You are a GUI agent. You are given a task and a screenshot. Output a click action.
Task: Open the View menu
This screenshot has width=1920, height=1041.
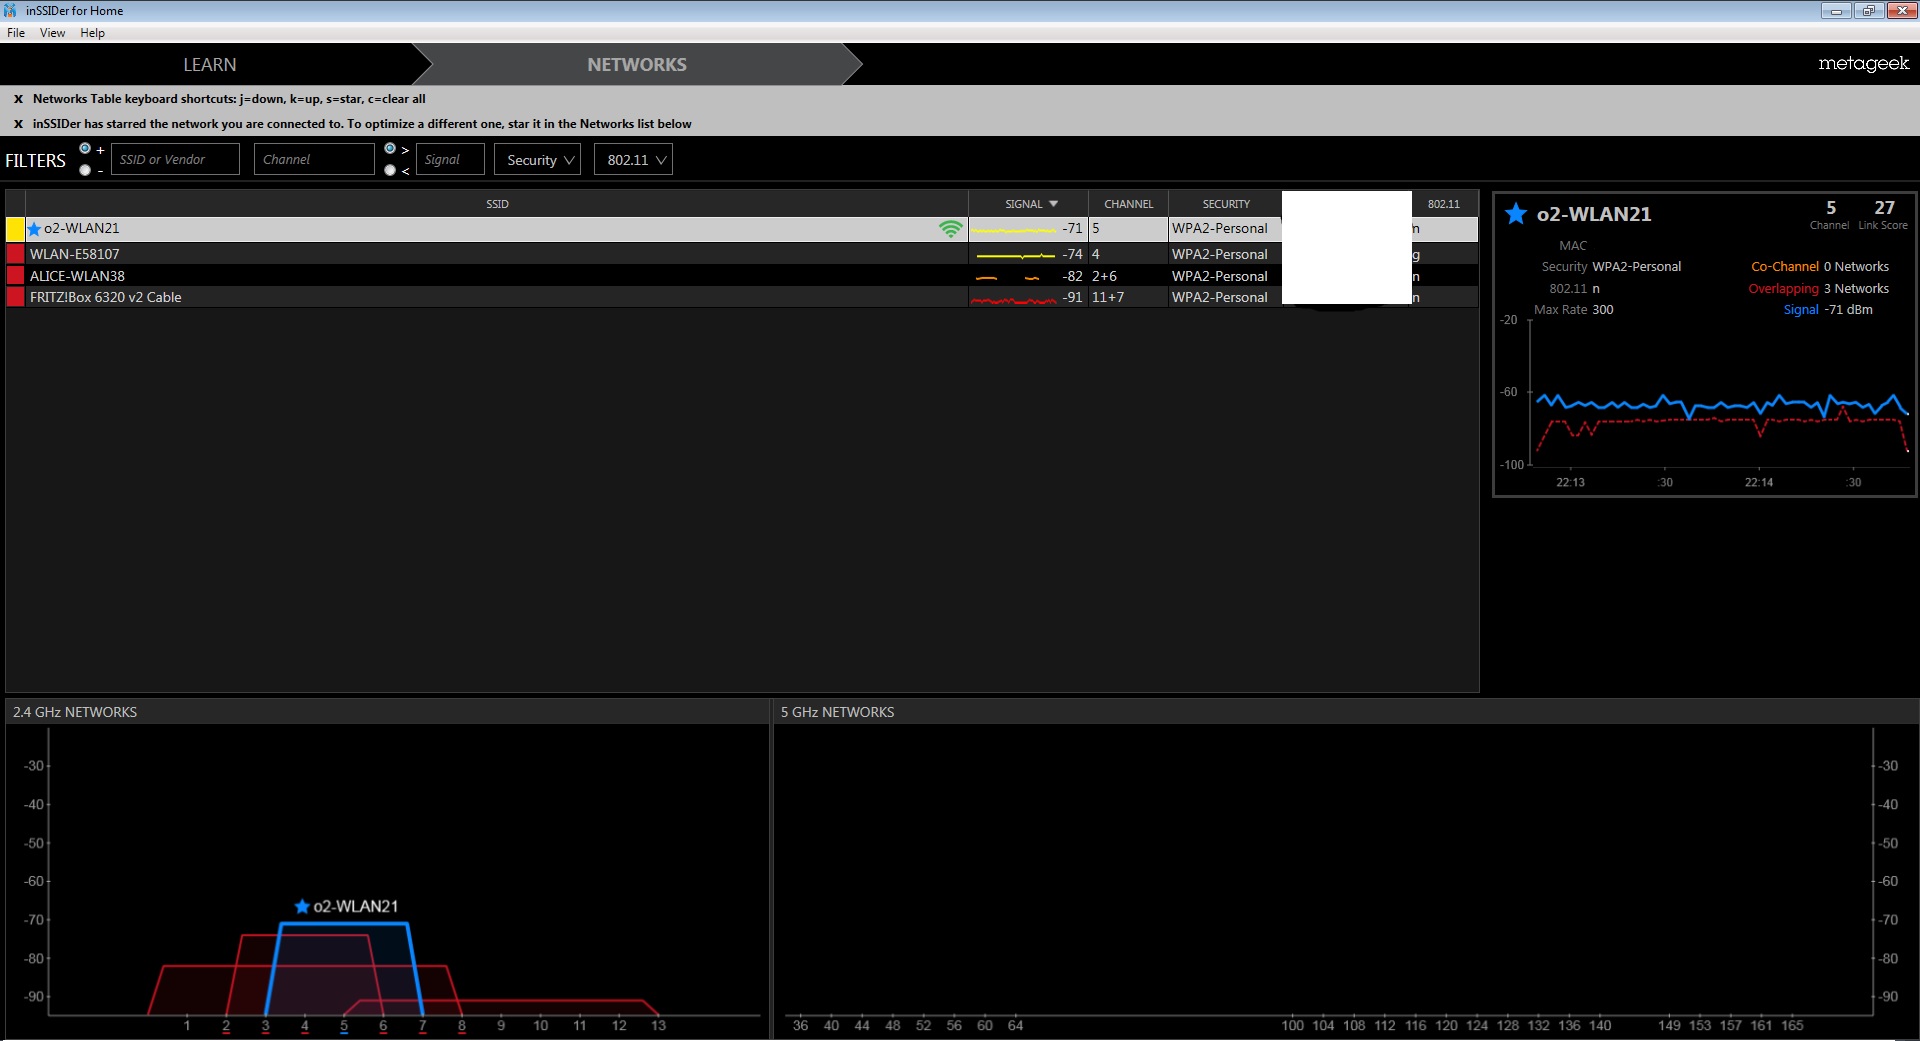click(x=52, y=33)
